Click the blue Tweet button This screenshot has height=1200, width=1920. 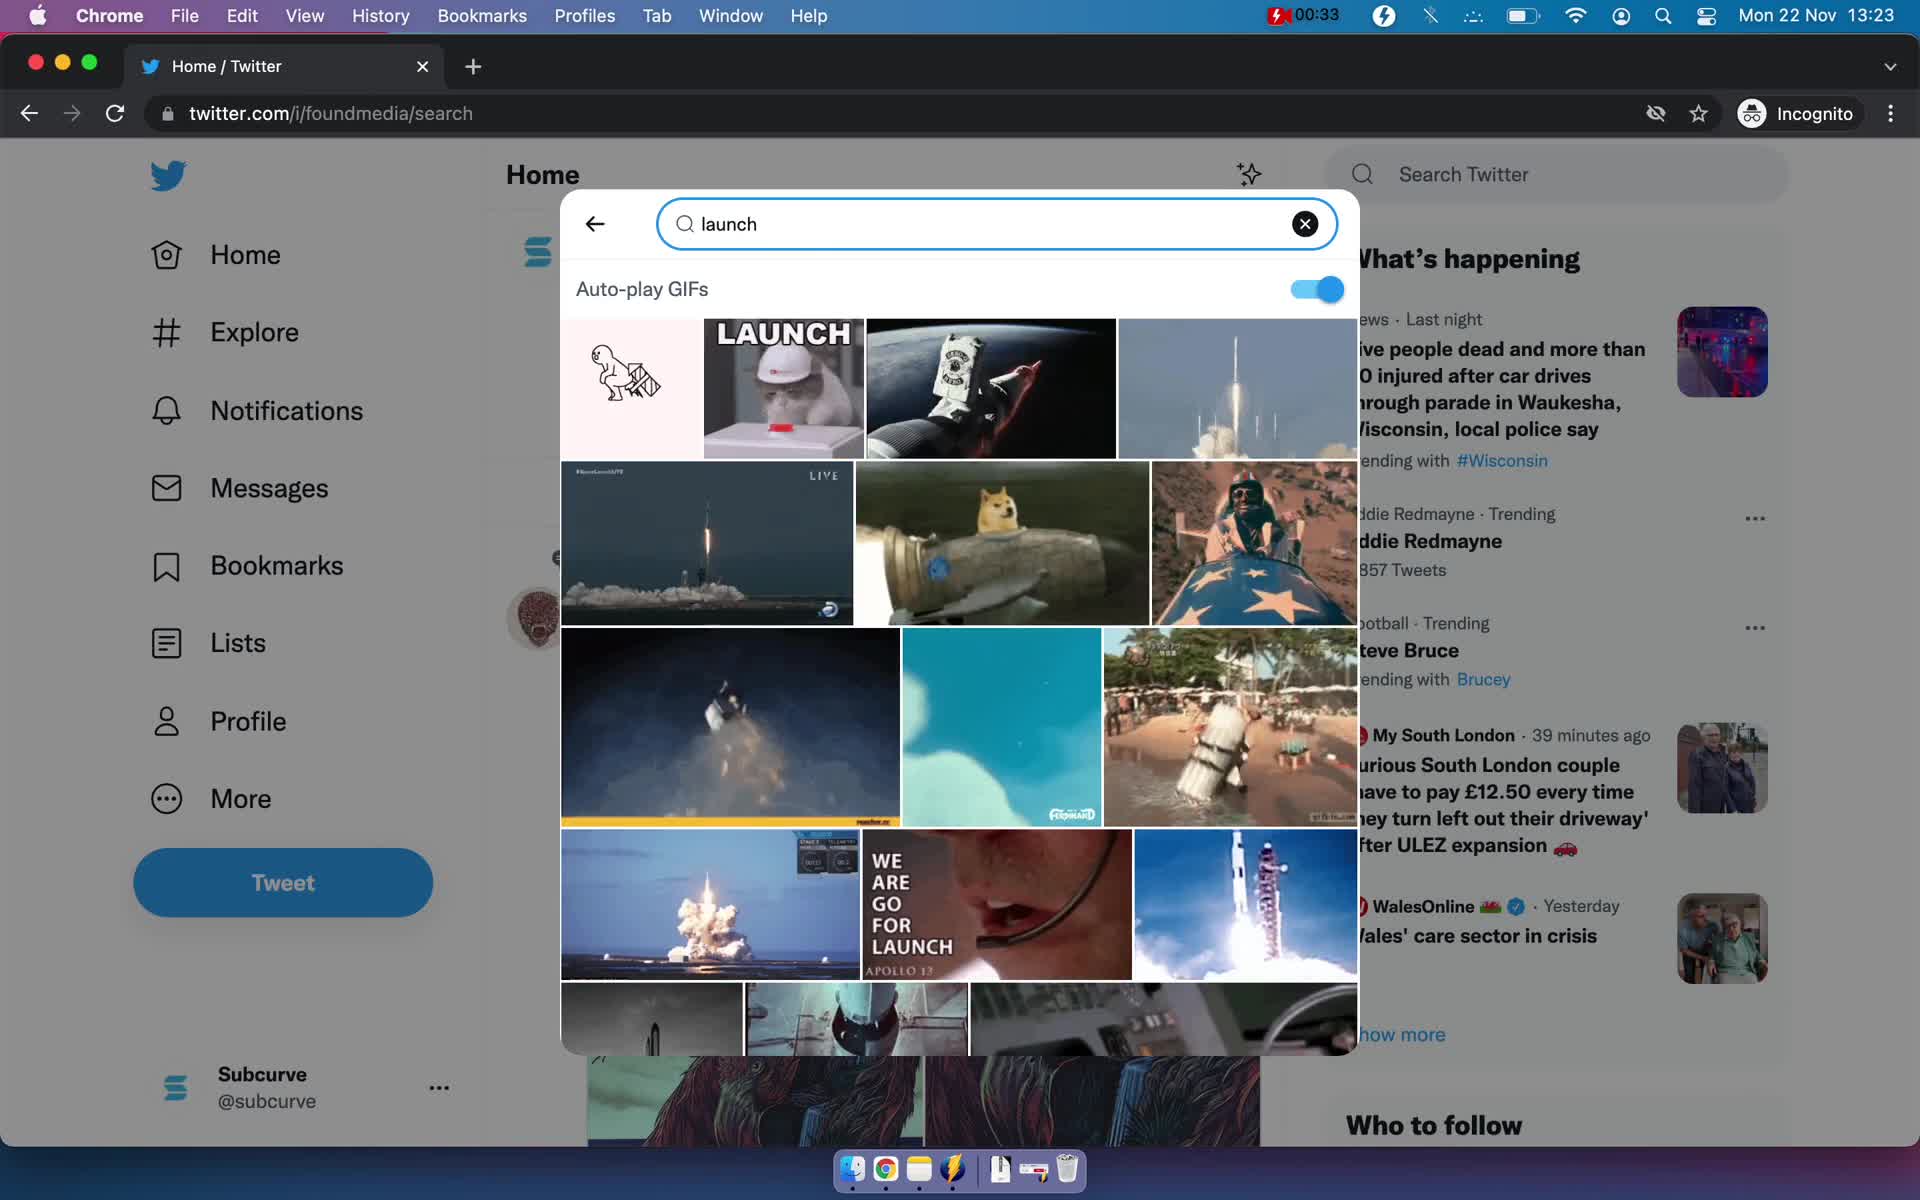pos(283,882)
